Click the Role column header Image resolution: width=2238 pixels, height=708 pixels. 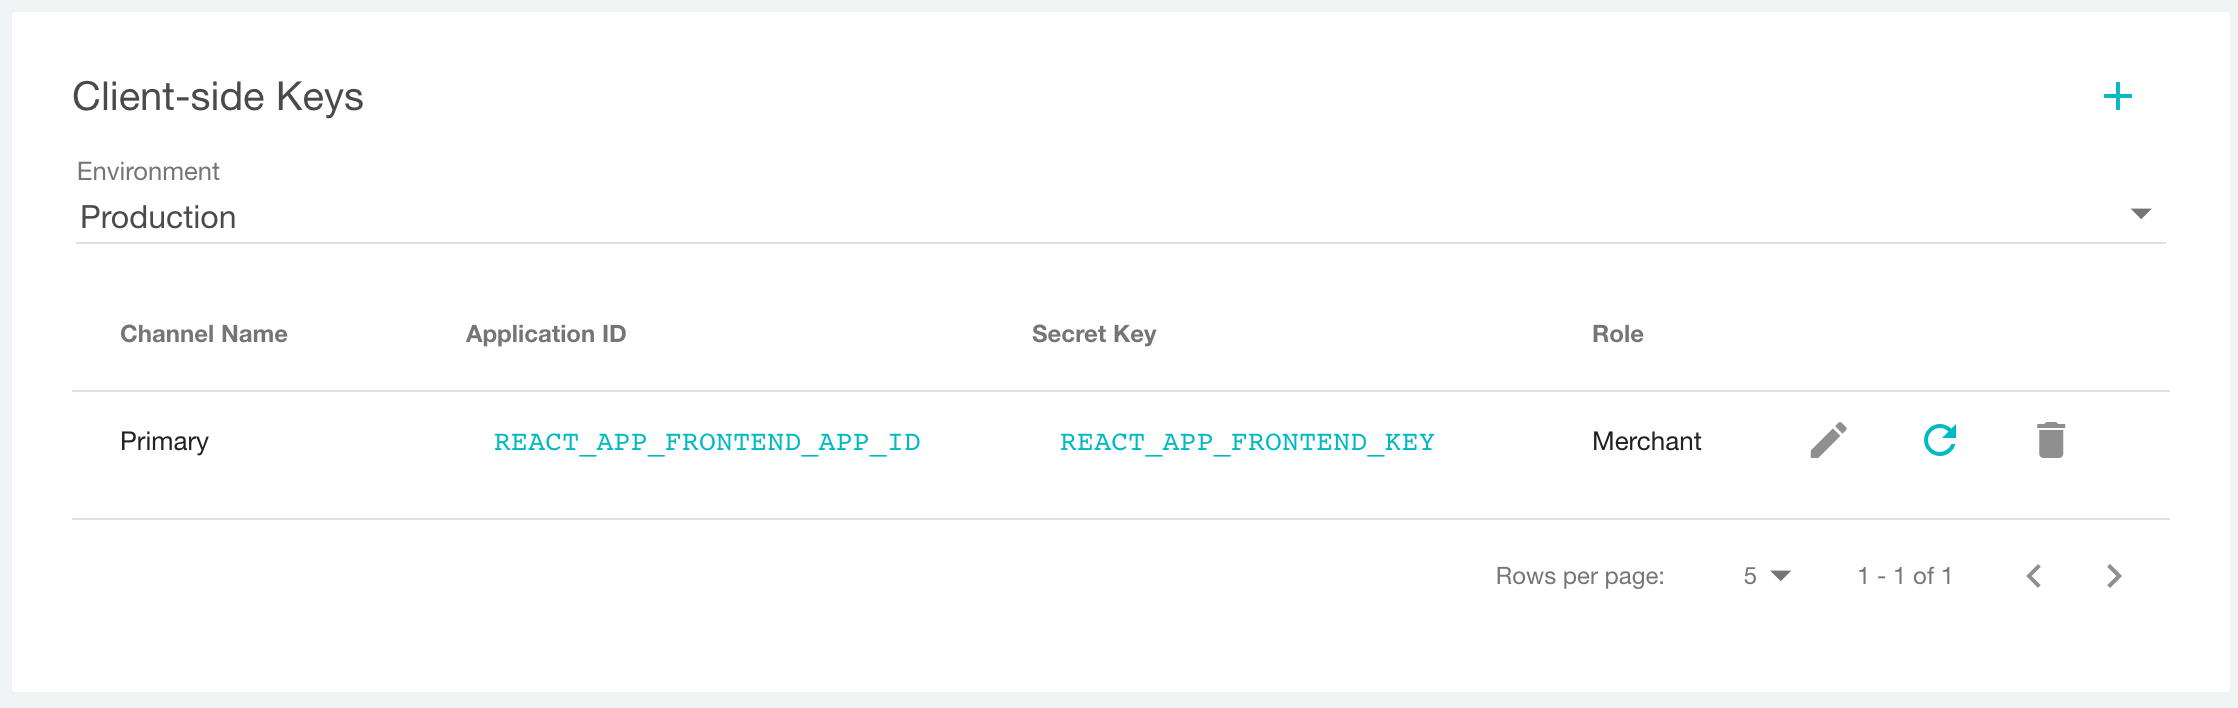tap(1617, 333)
